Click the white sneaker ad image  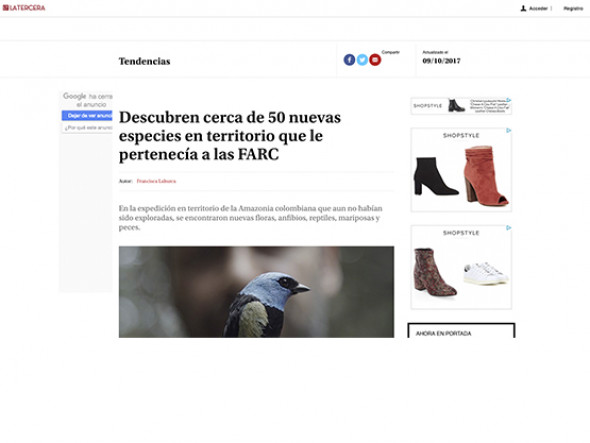(x=485, y=273)
